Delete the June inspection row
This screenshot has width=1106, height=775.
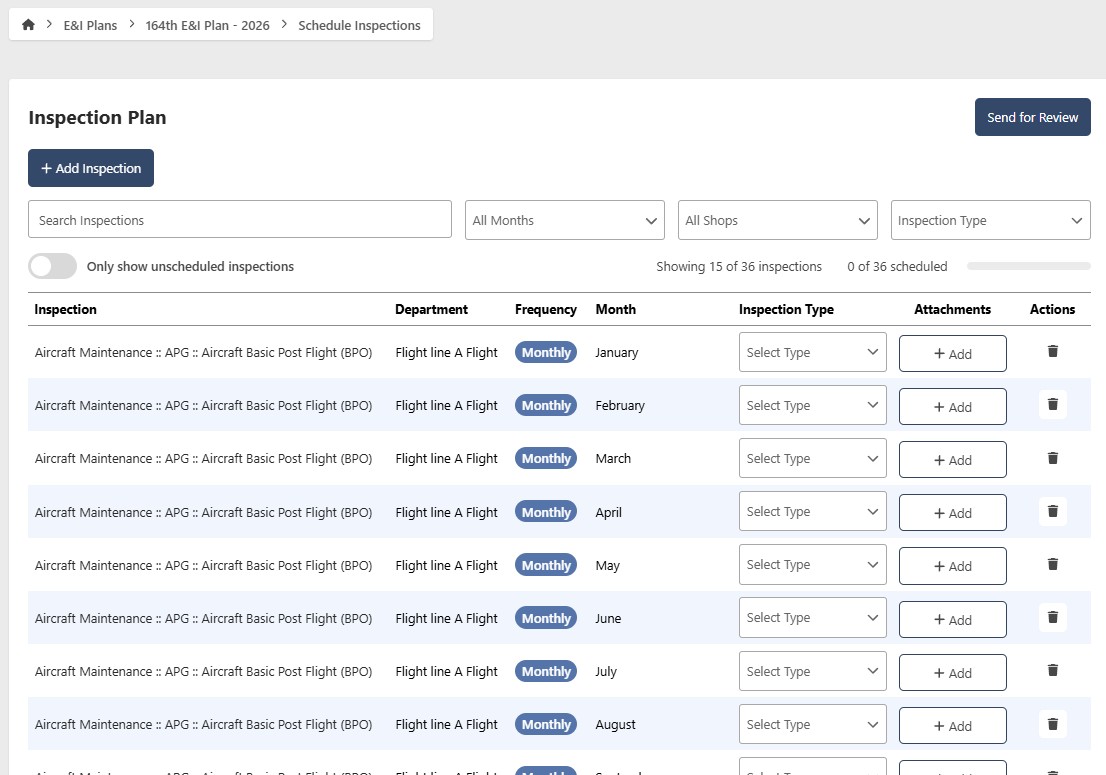(x=1052, y=617)
